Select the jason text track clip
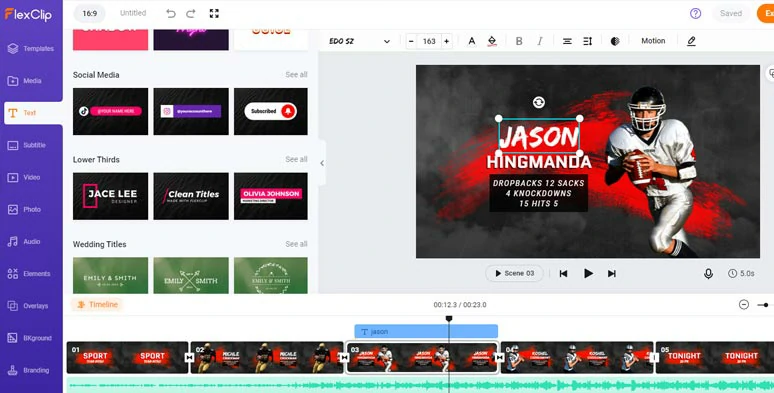 (426, 332)
